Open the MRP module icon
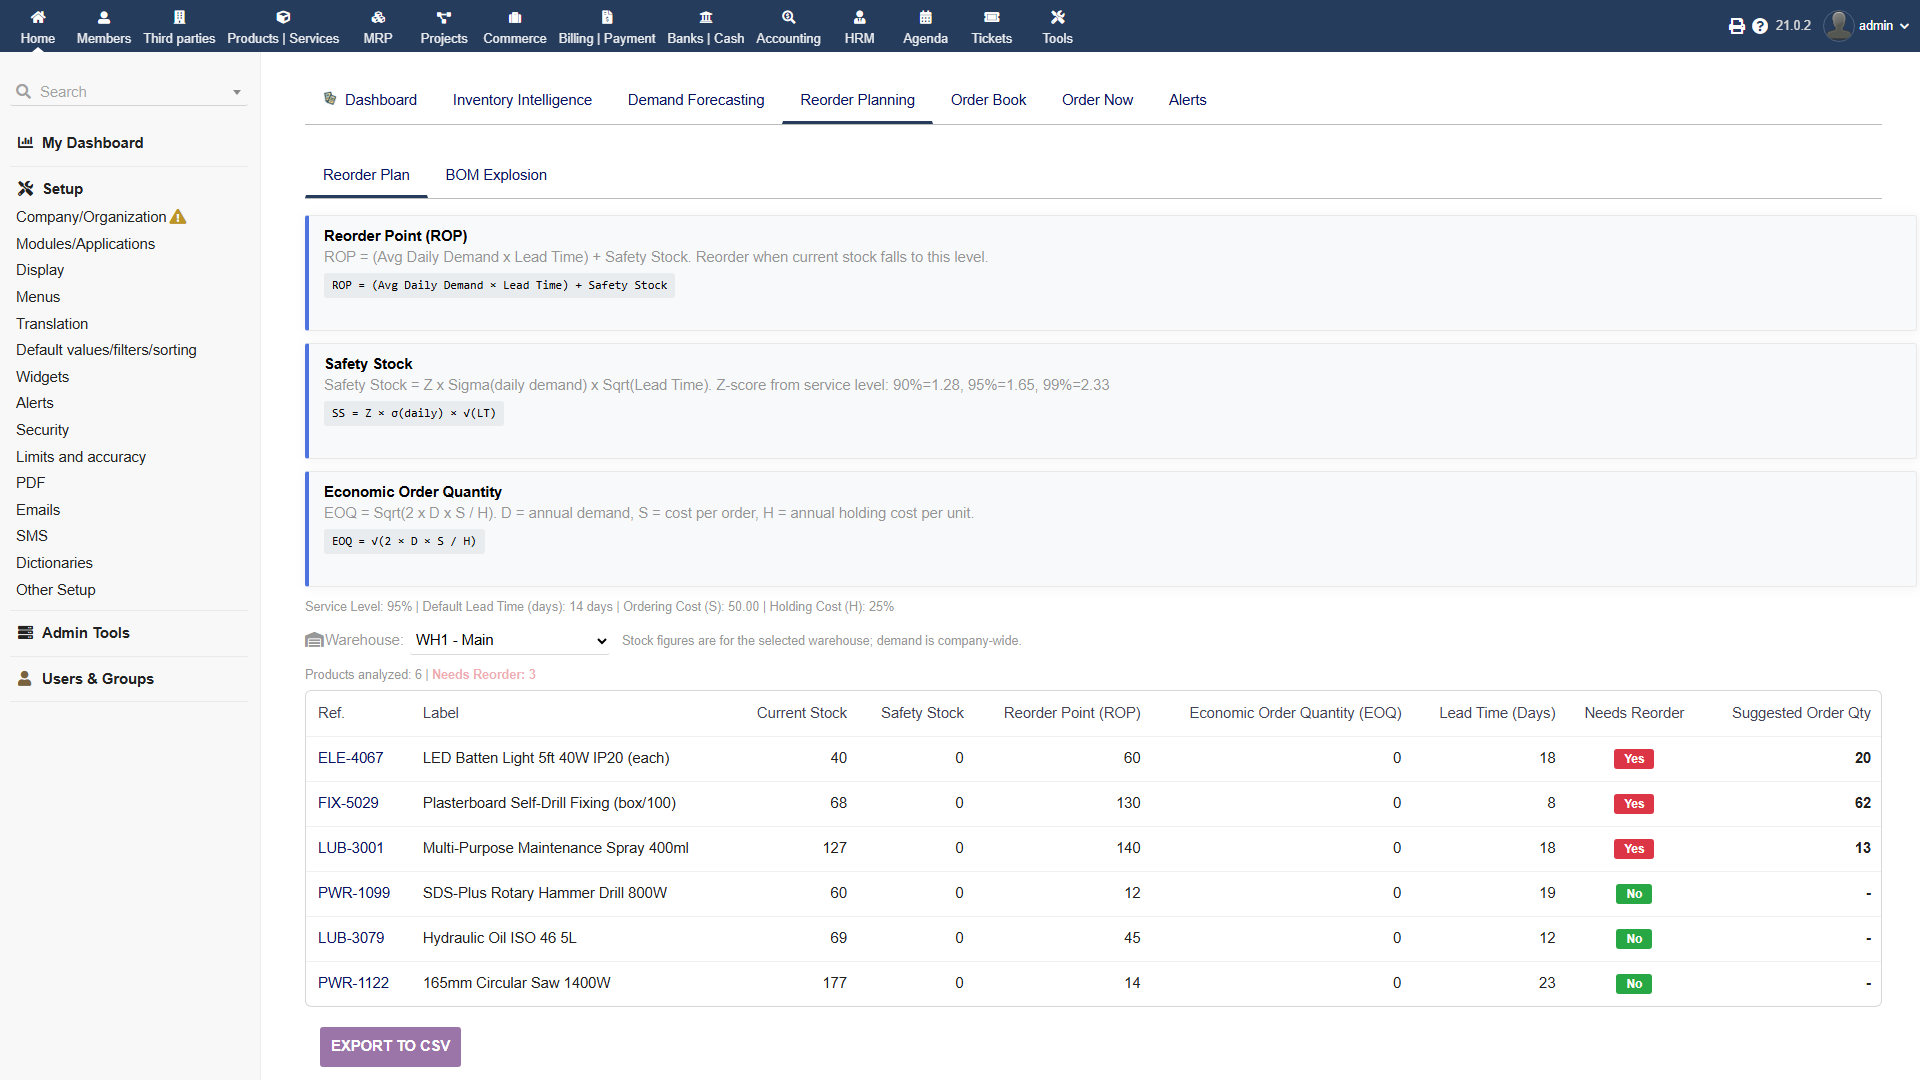Viewport: 1920px width, 1080px height. [x=378, y=17]
